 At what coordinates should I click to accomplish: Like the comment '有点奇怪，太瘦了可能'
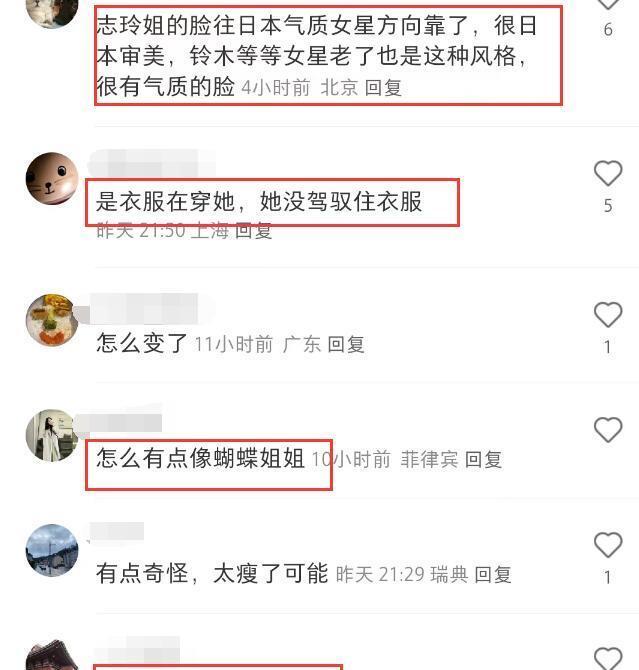point(608,545)
